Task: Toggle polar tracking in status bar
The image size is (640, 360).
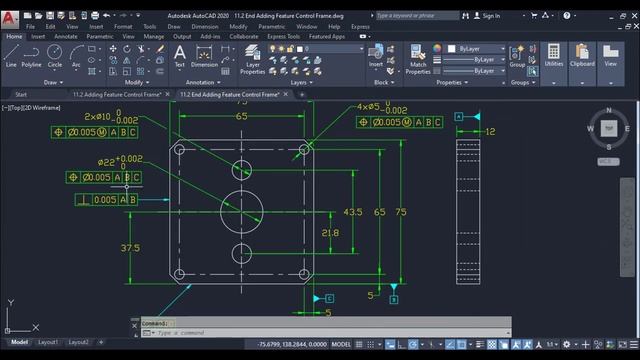Action: pyautogui.click(x=413, y=344)
